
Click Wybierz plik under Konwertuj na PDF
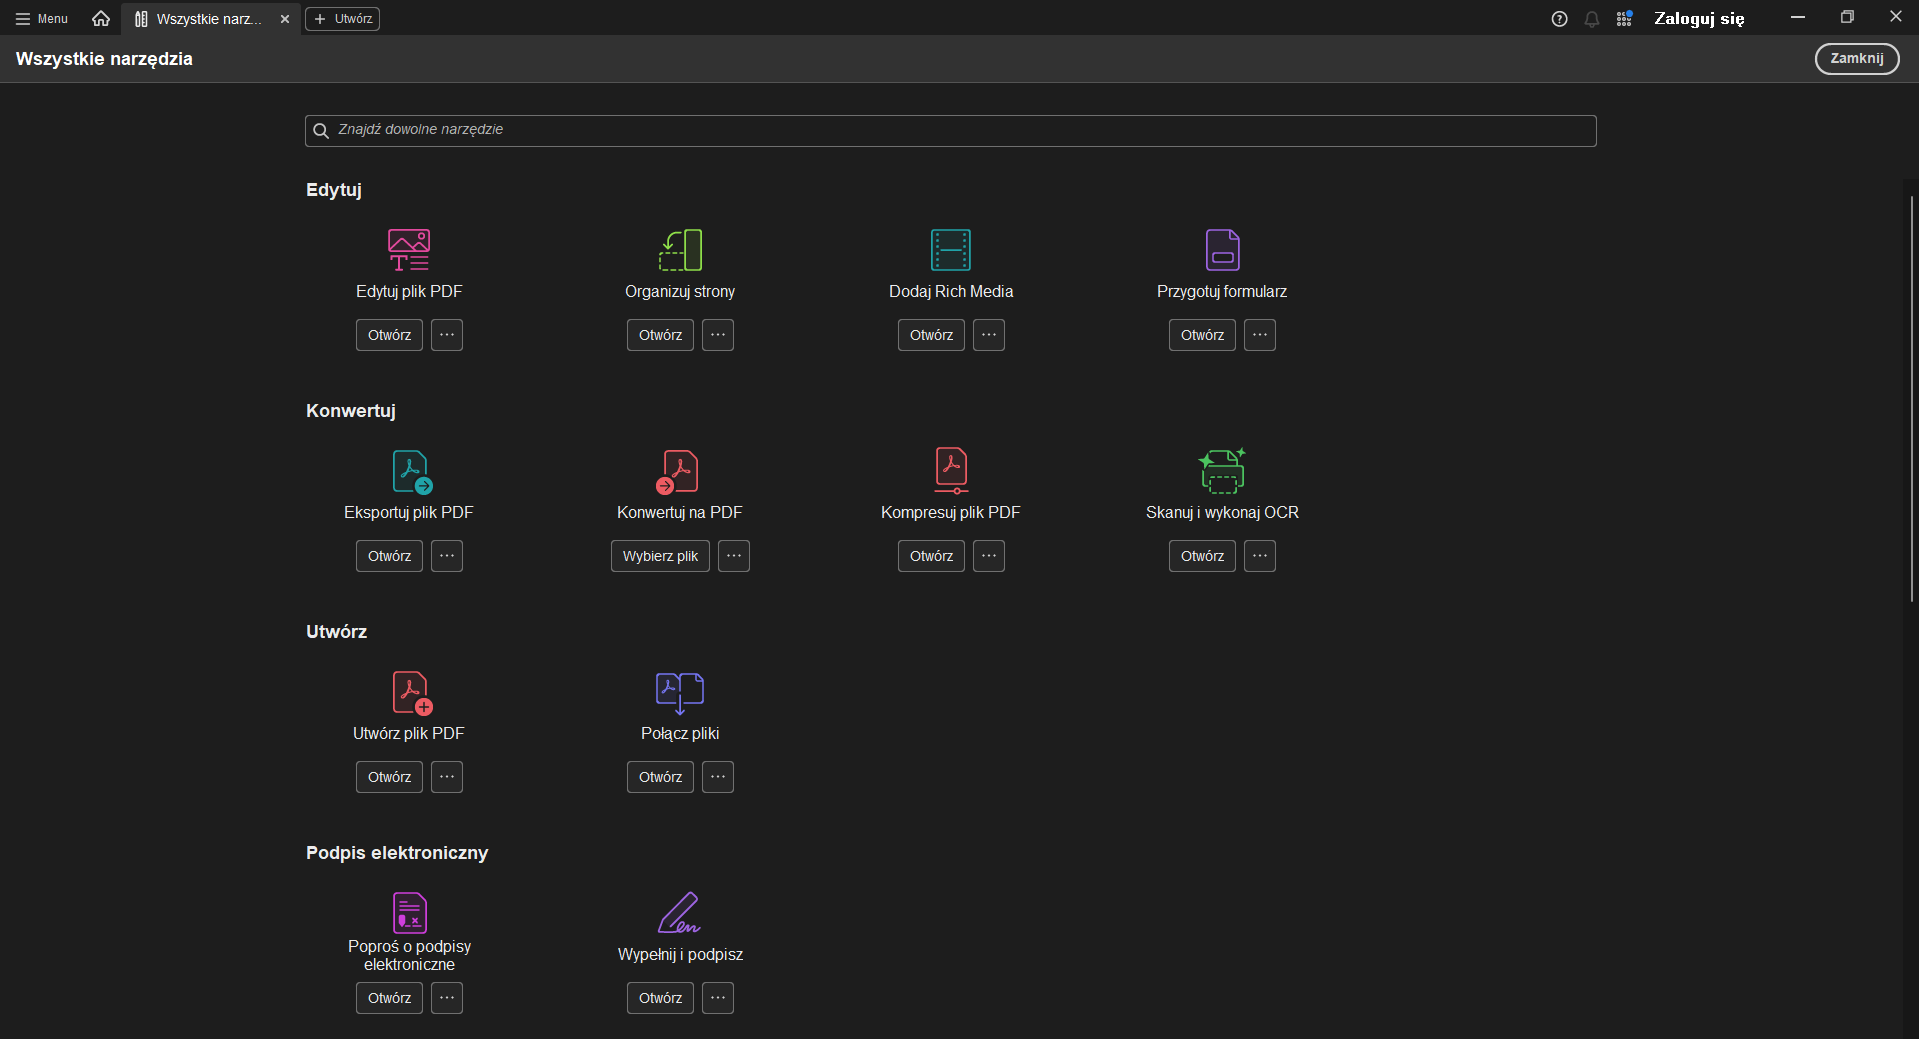coord(660,556)
